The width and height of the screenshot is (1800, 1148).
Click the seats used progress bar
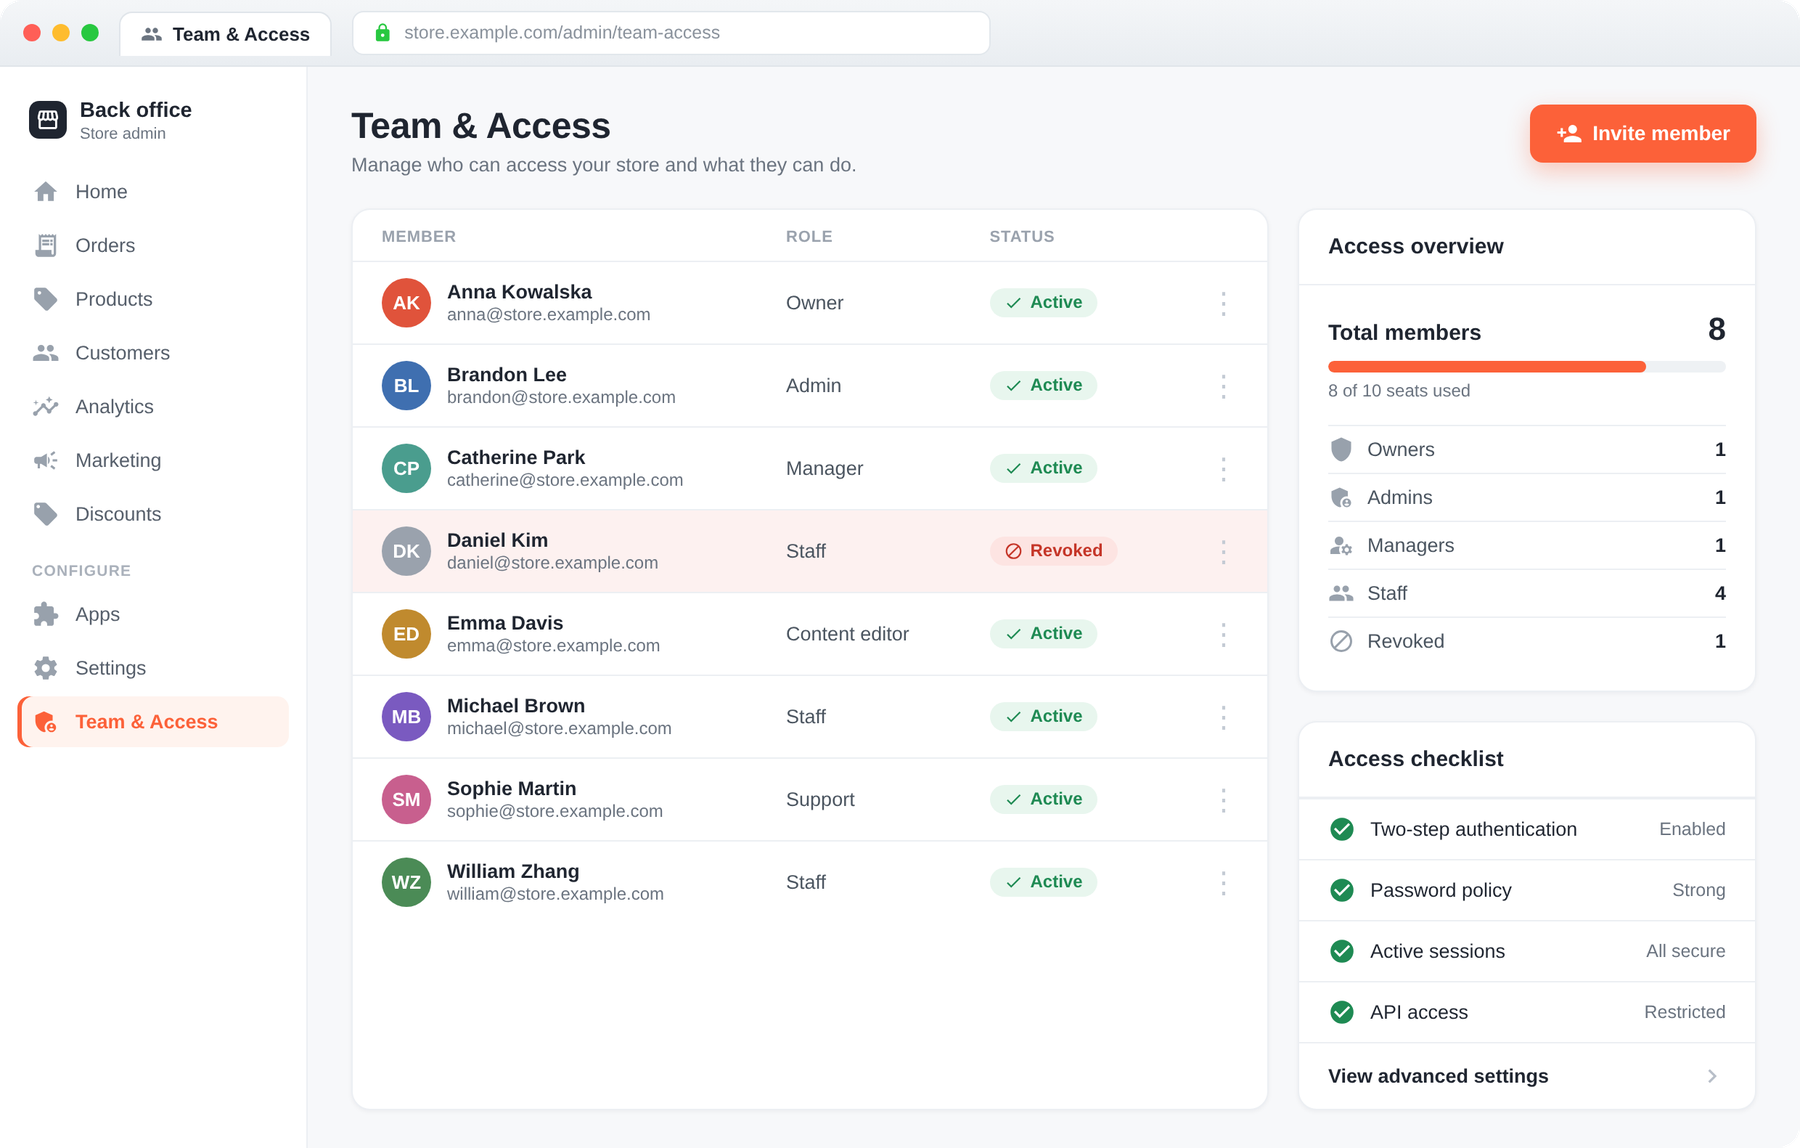pyautogui.click(x=1526, y=367)
